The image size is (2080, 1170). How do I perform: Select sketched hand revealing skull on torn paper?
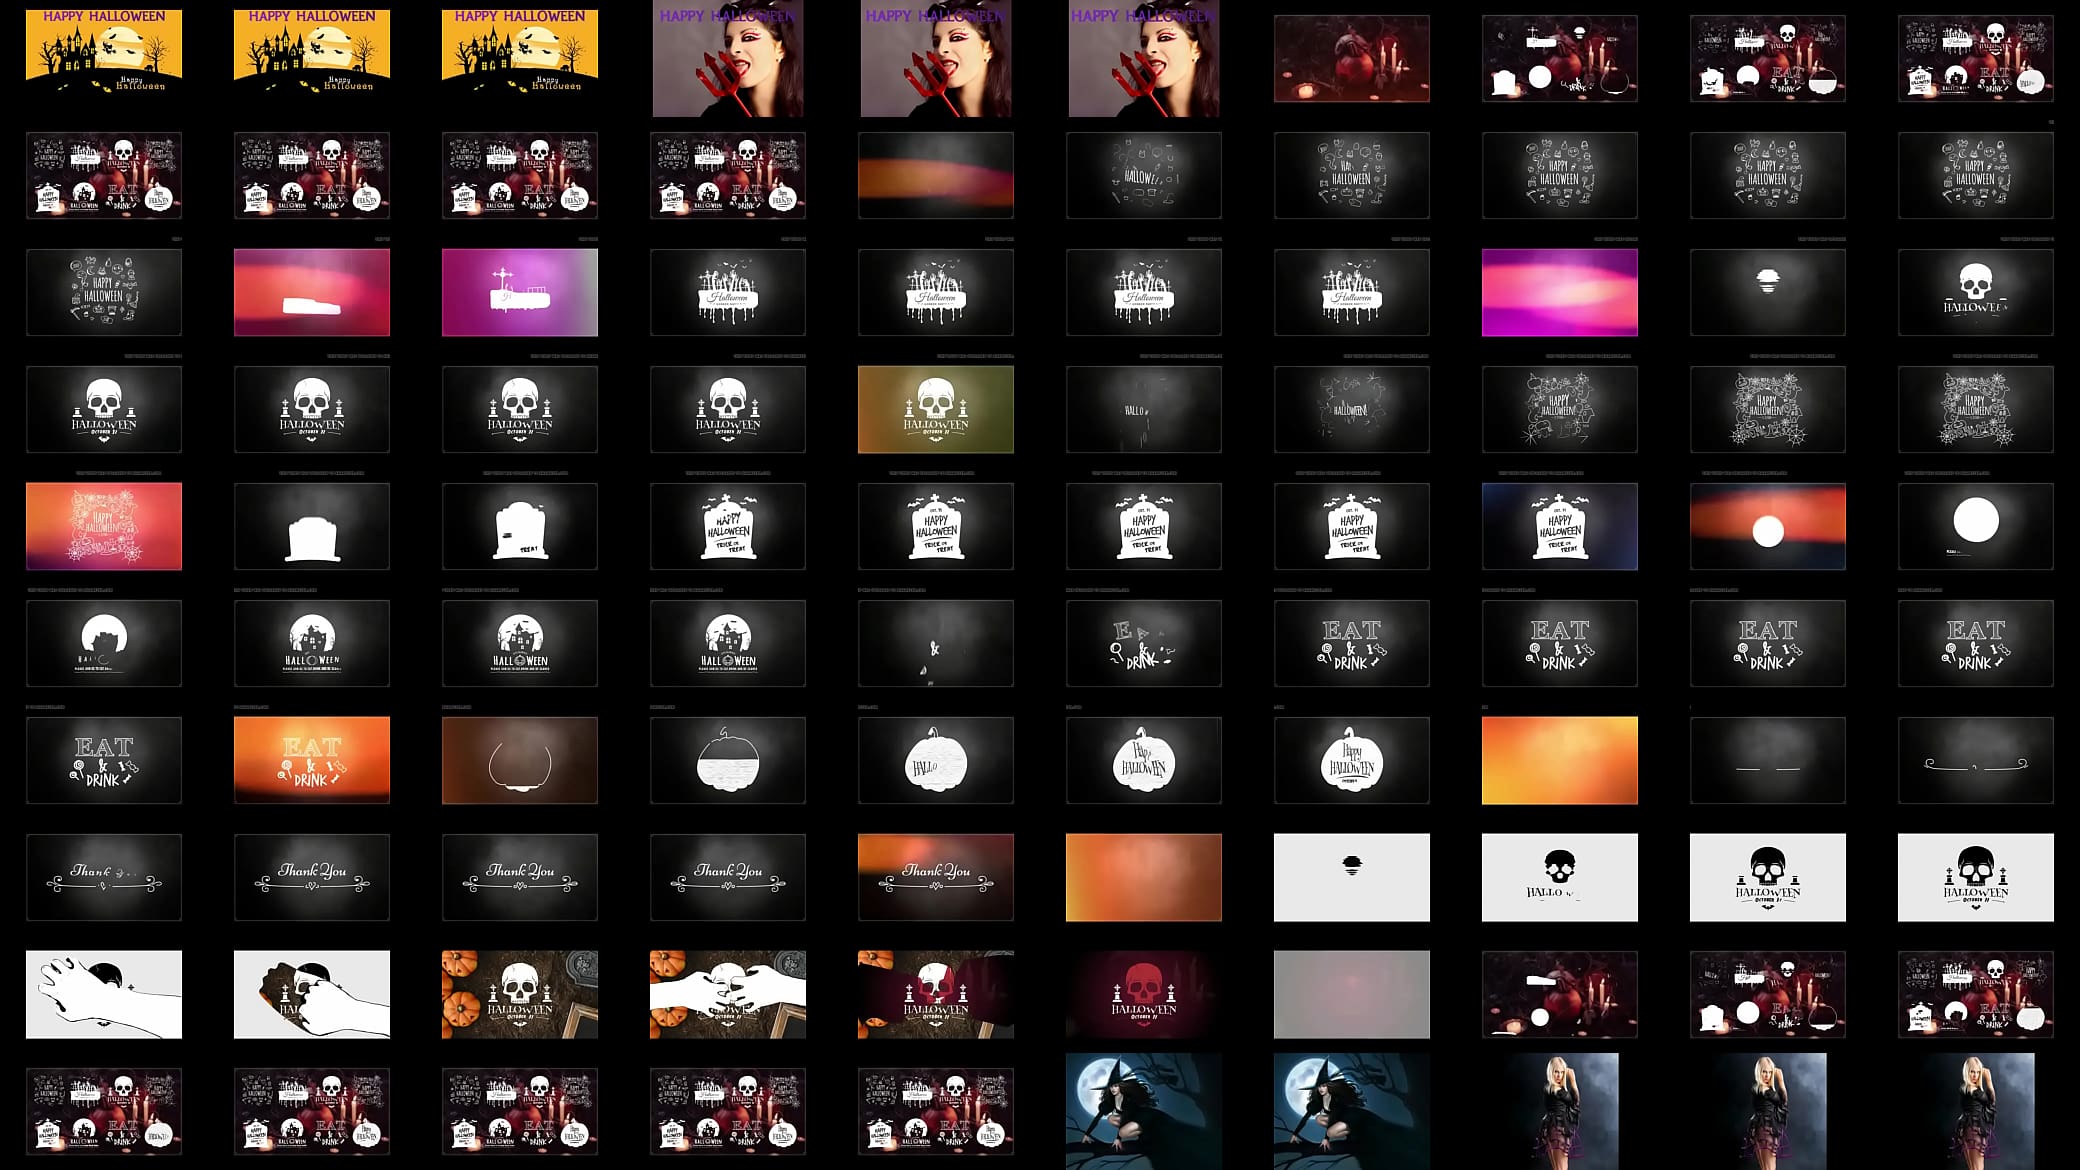[x=312, y=994]
